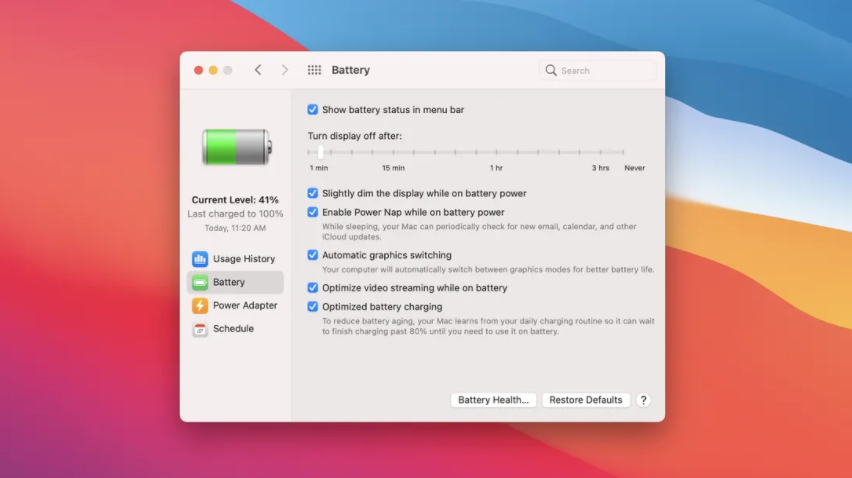The image size is (852, 478).
Task: Click the Power Adapter lightning icon
Action: coord(200,306)
